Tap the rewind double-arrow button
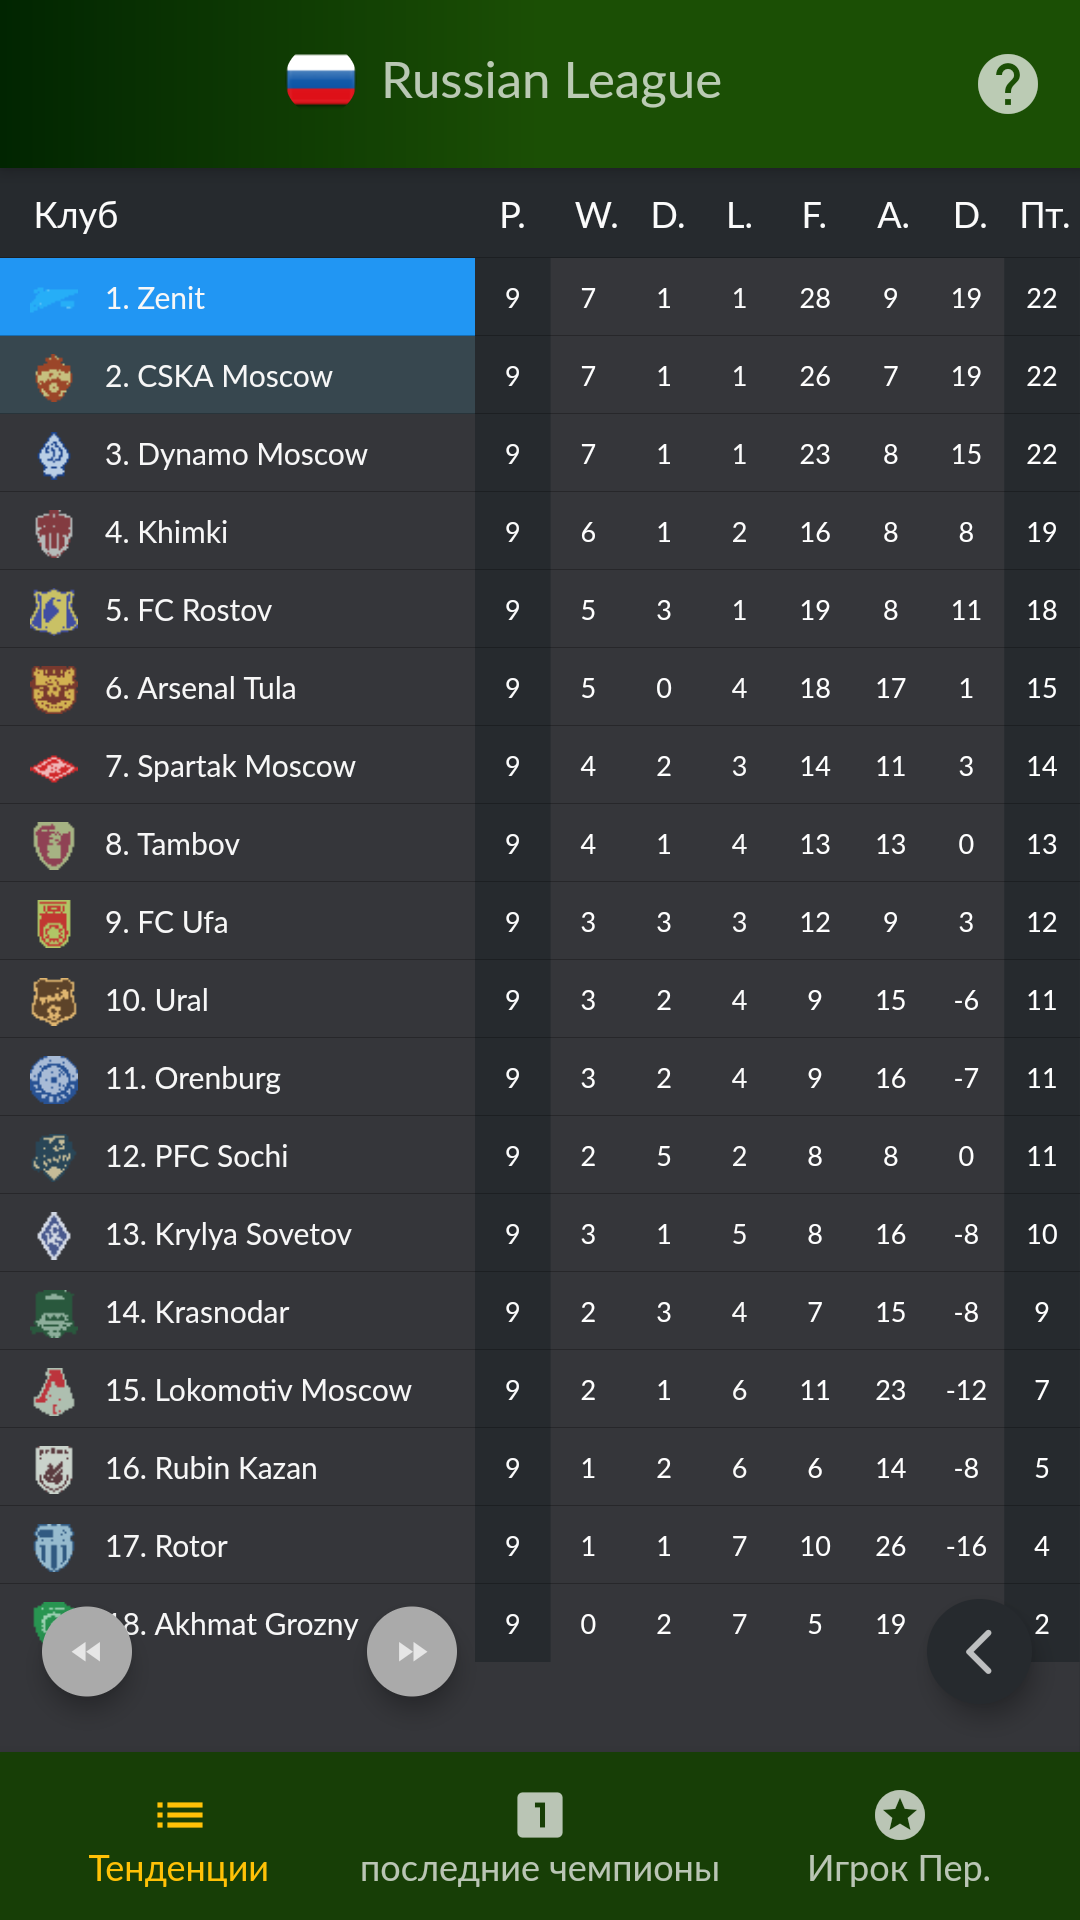The width and height of the screenshot is (1080, 1920). tap(87, 1651)
